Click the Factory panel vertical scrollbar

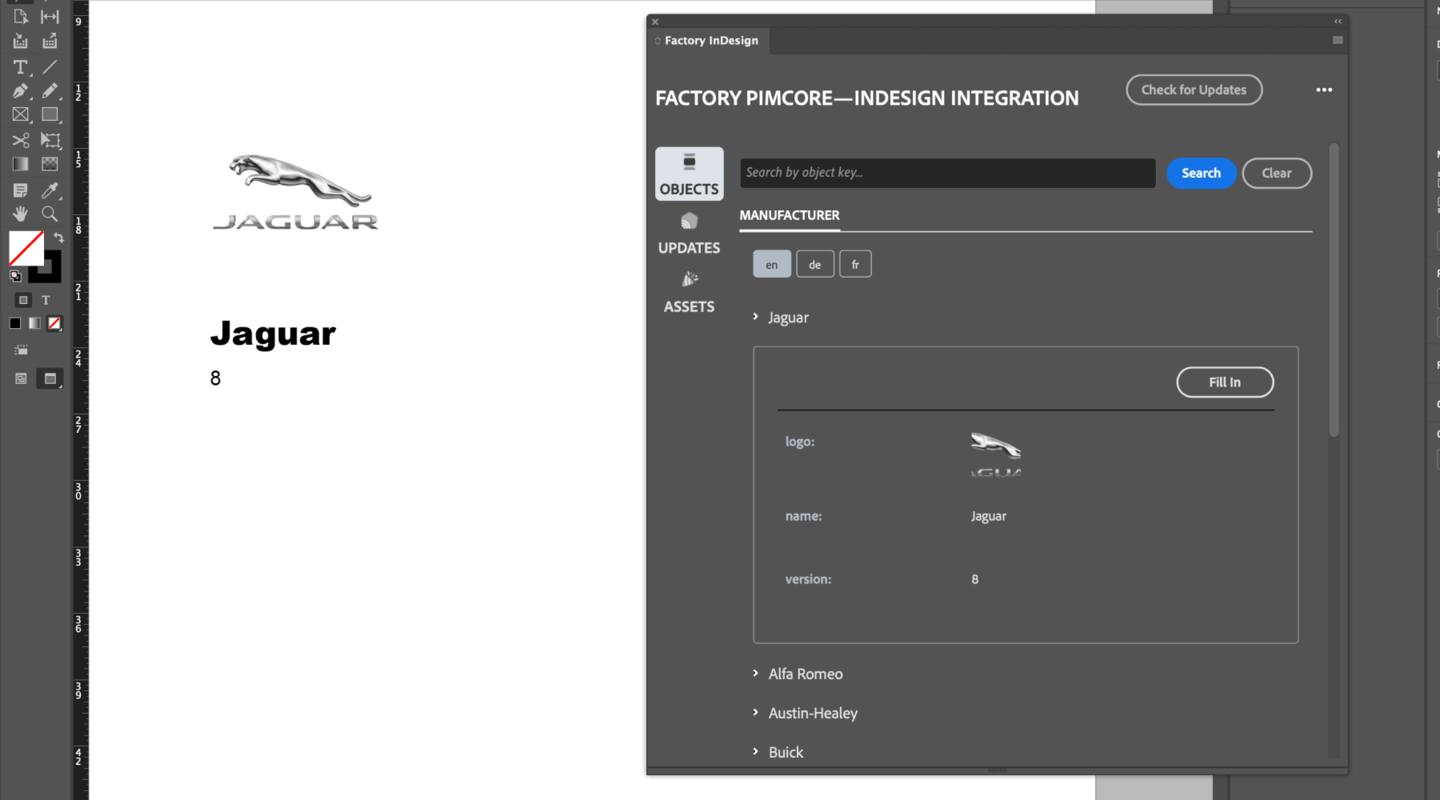coord(1334,290)
